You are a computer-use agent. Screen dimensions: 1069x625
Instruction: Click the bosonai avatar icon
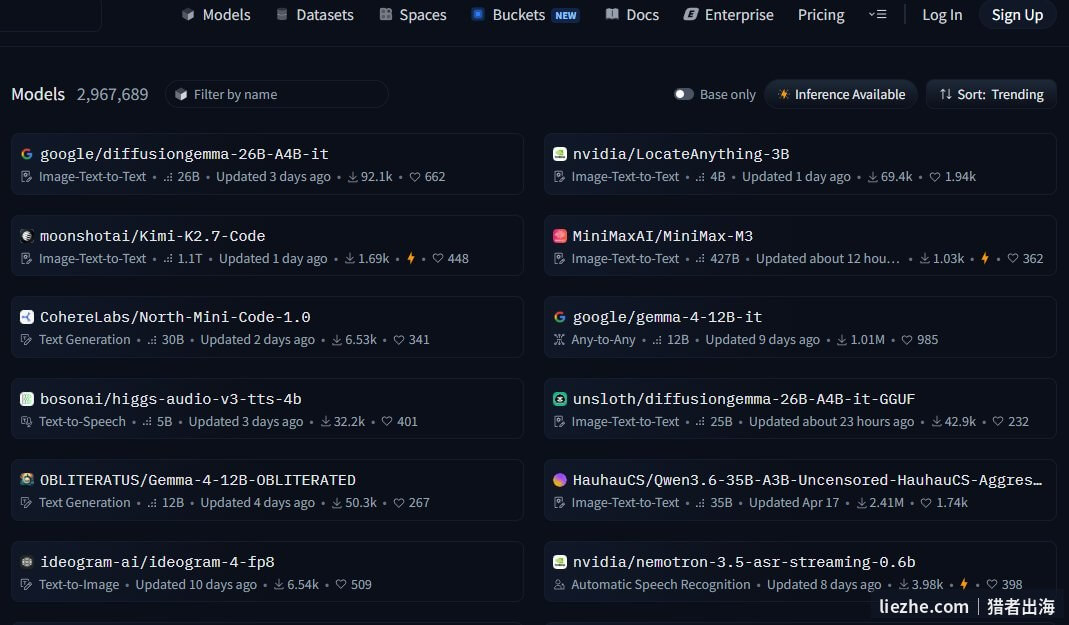click(27, 399)
